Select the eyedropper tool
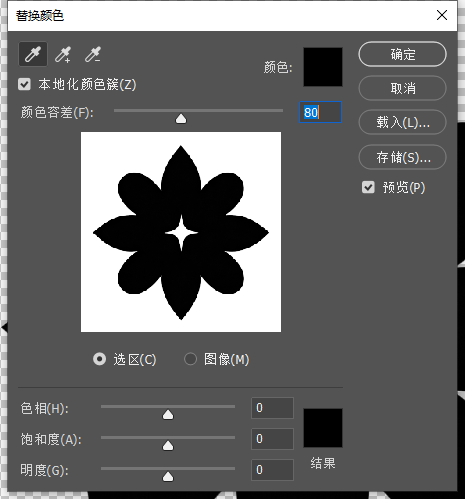This screenshot has height=499, width=465. (x=33, y=54)
